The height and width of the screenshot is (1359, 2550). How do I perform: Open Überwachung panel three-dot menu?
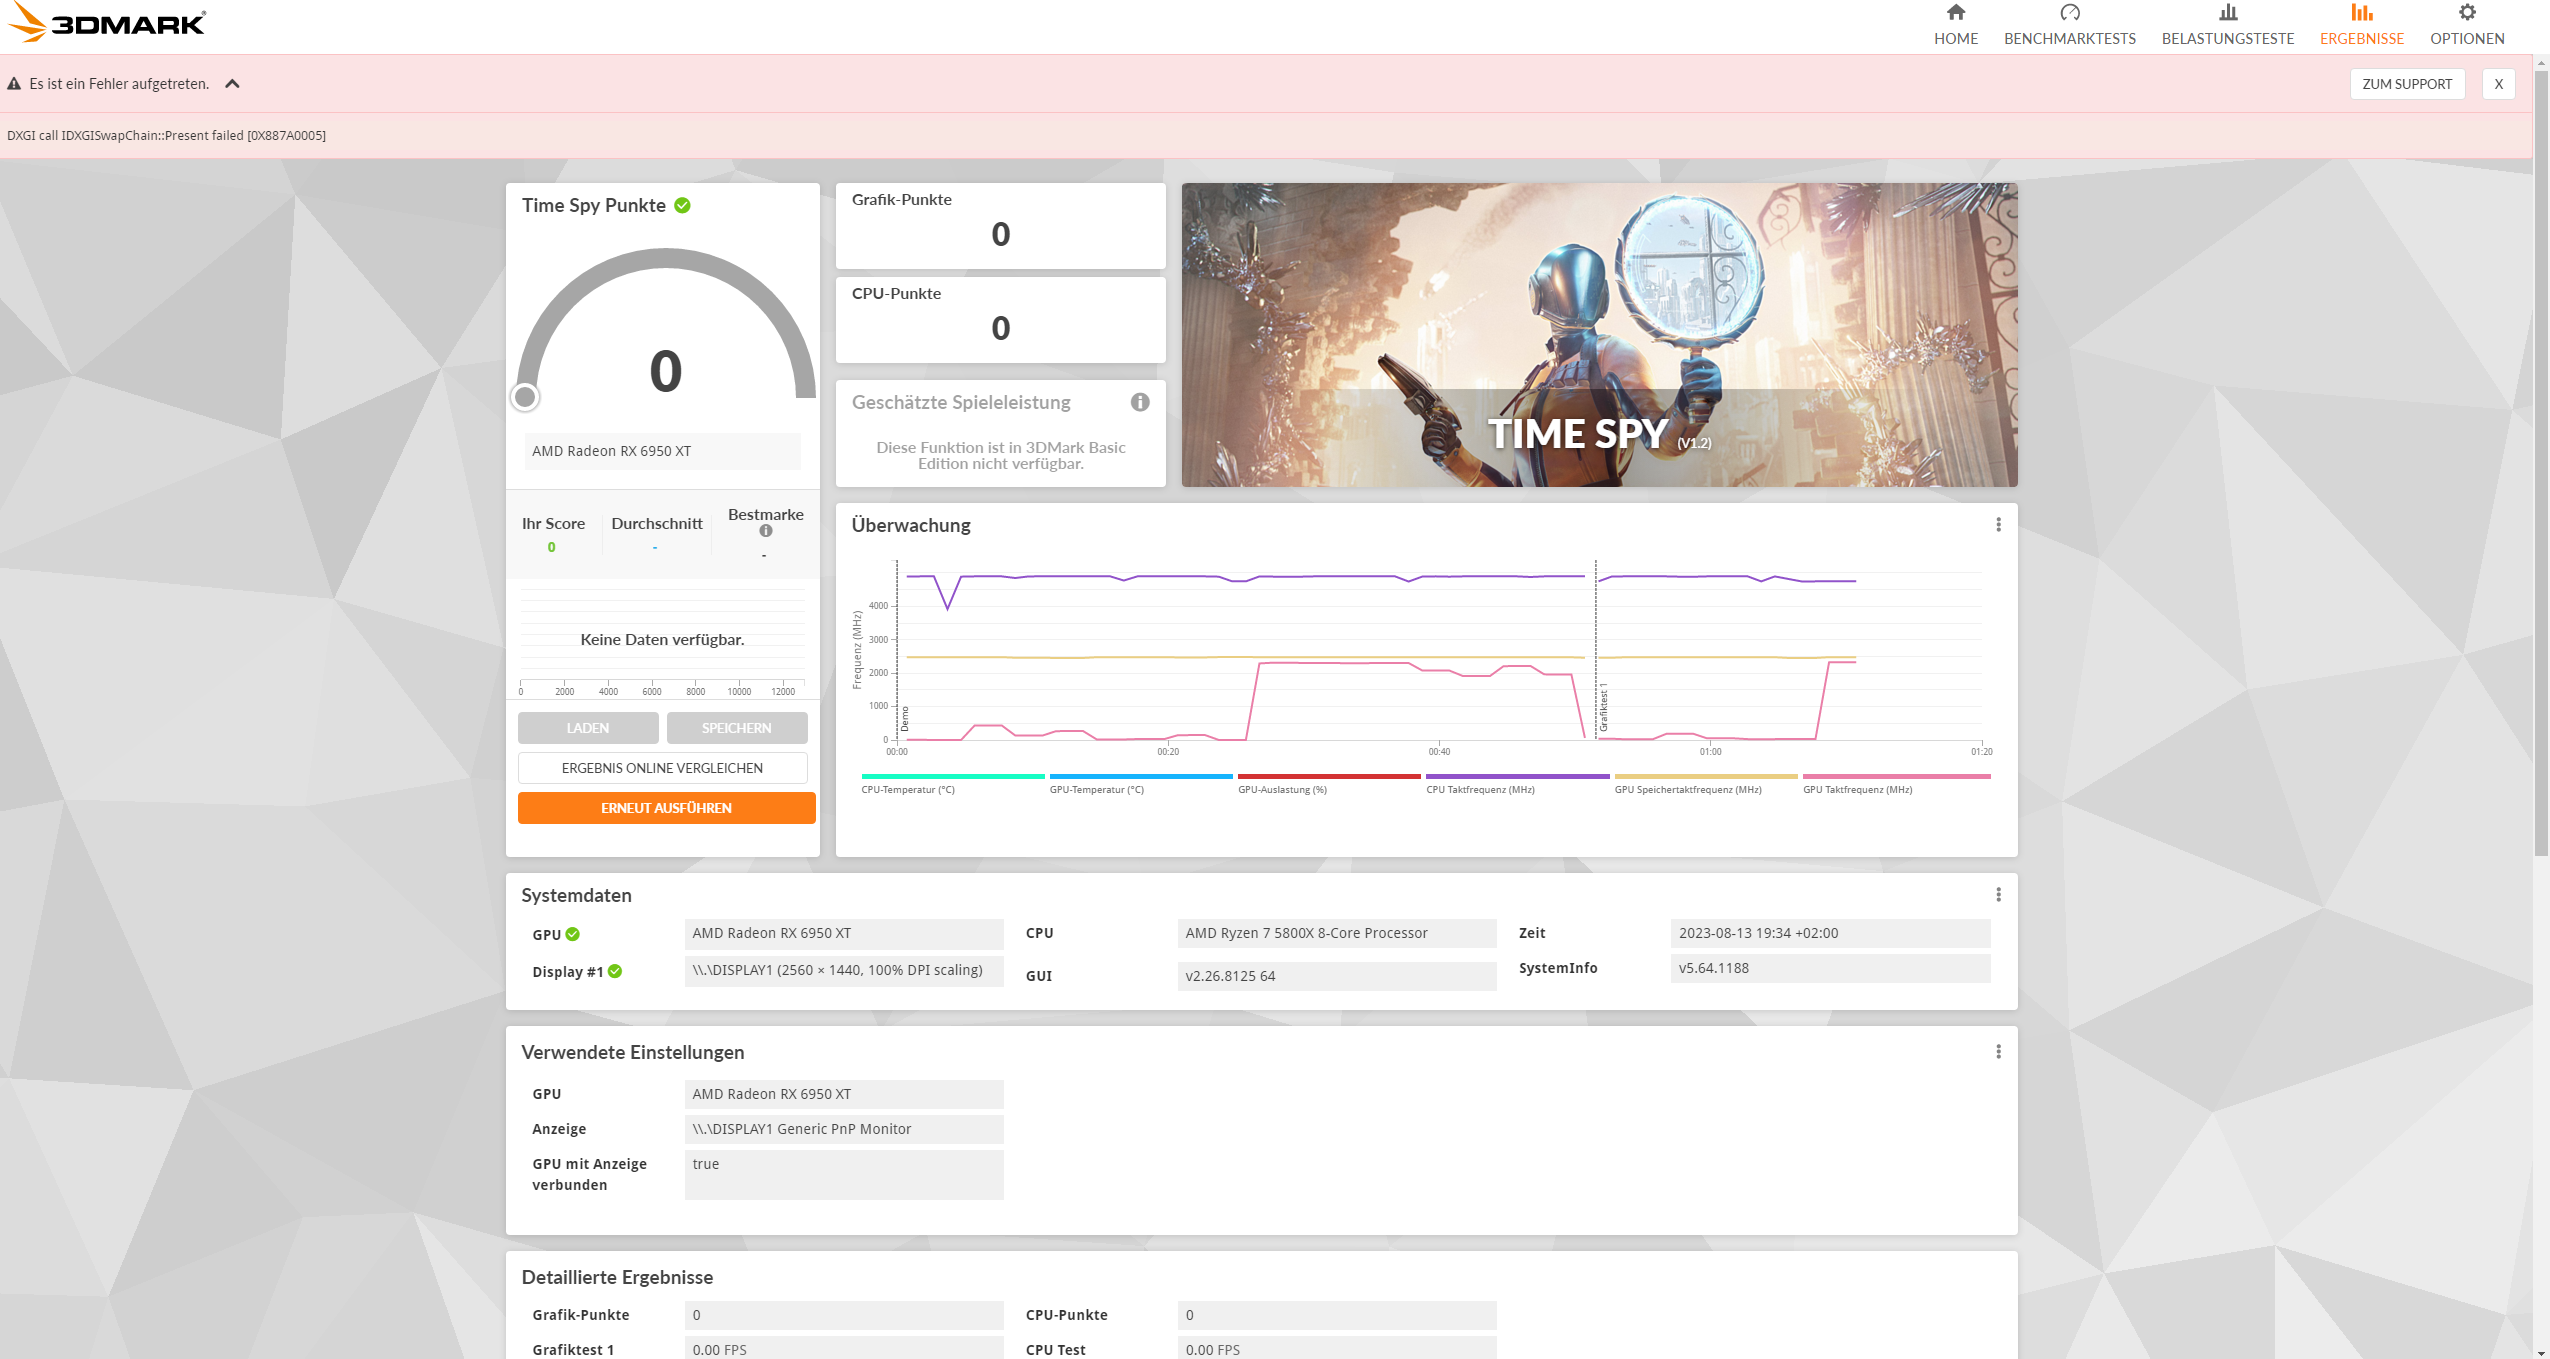(1997, 525)
